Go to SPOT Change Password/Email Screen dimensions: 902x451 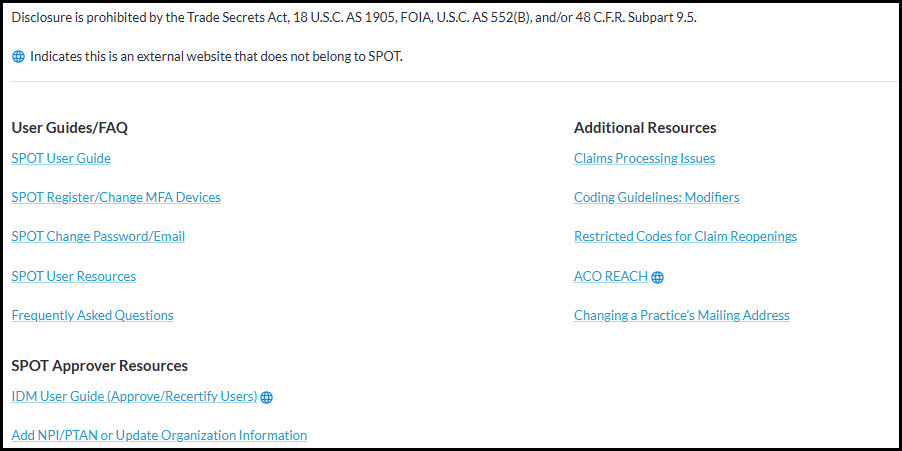(98, 237)
